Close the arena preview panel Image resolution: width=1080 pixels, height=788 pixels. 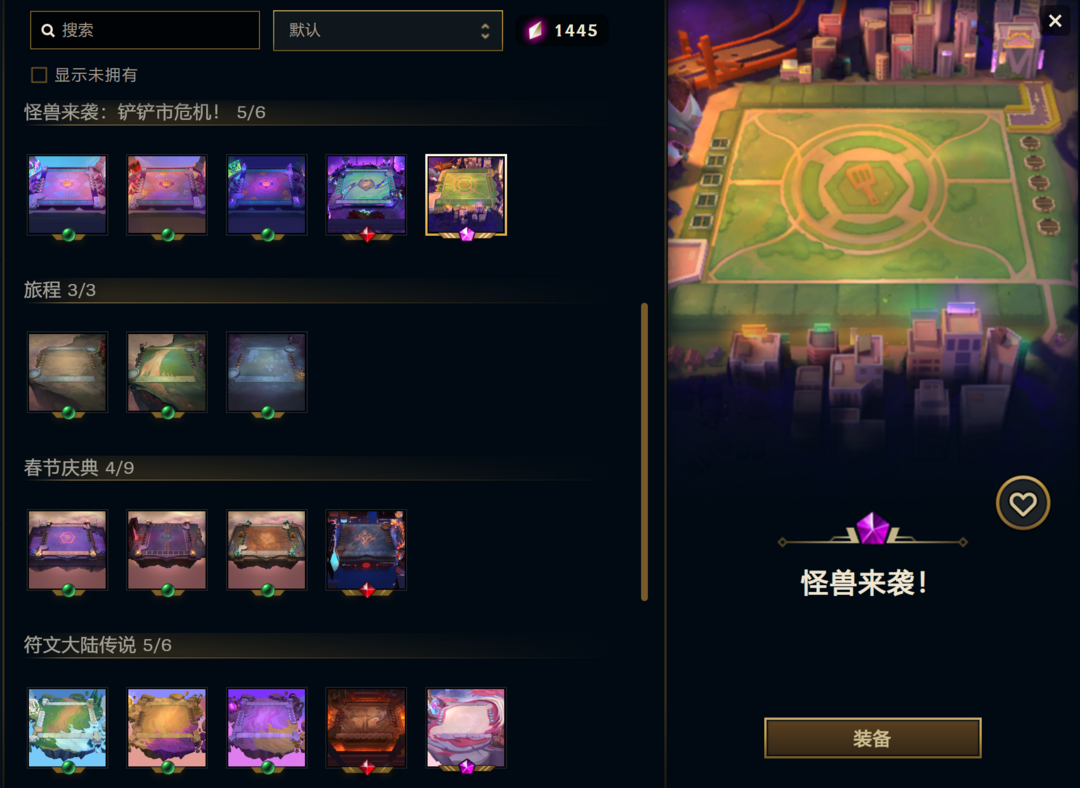(x=1055, y=21)
